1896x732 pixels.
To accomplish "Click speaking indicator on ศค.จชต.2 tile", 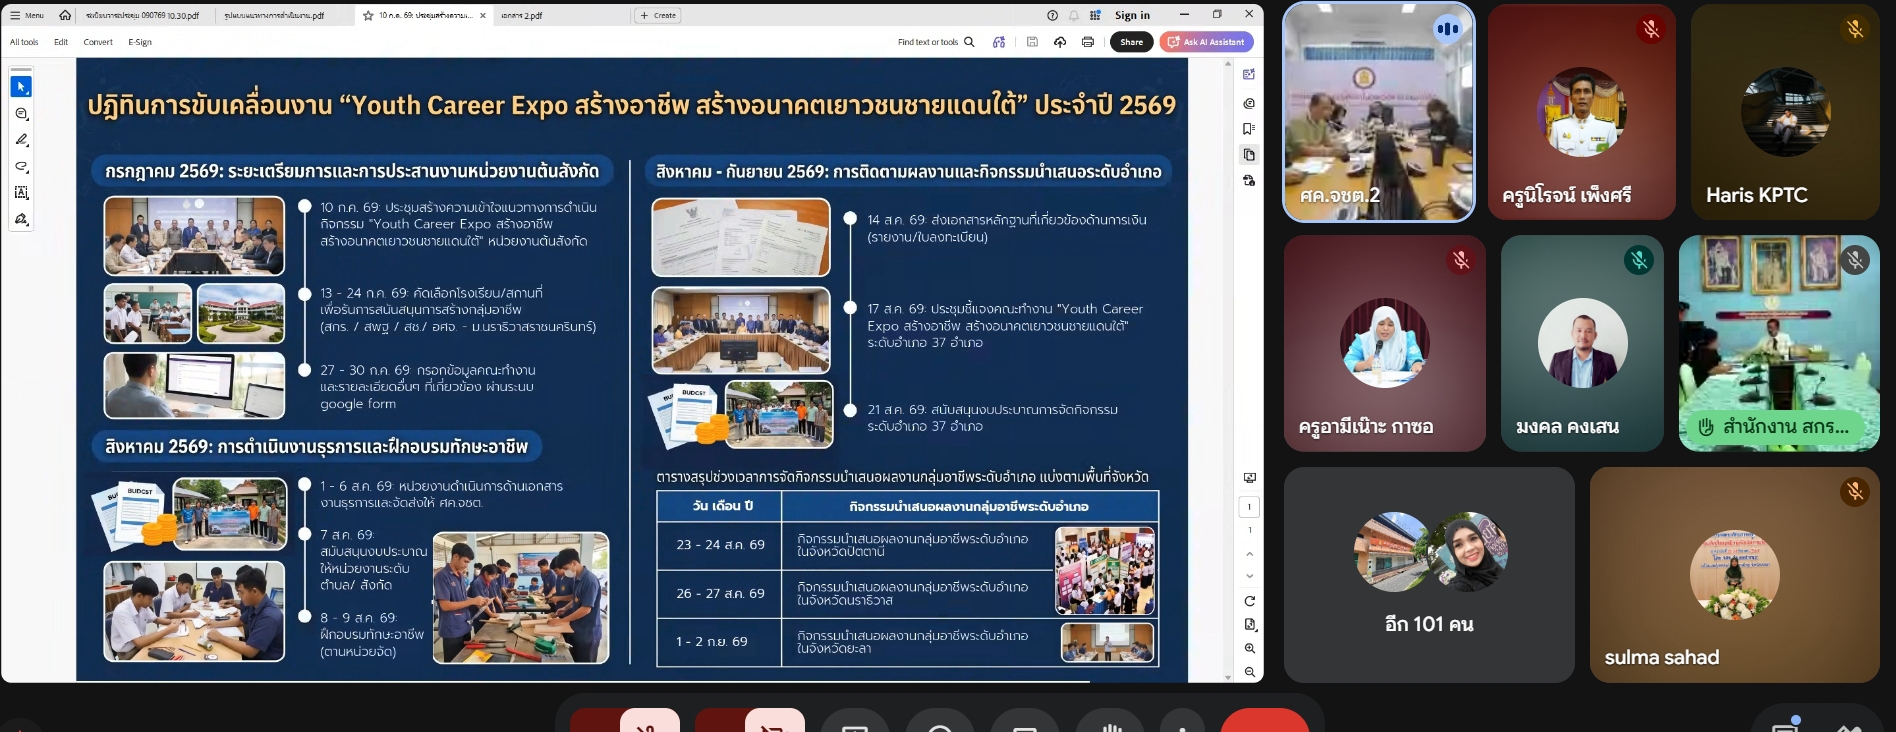I will click(1447, 29).
